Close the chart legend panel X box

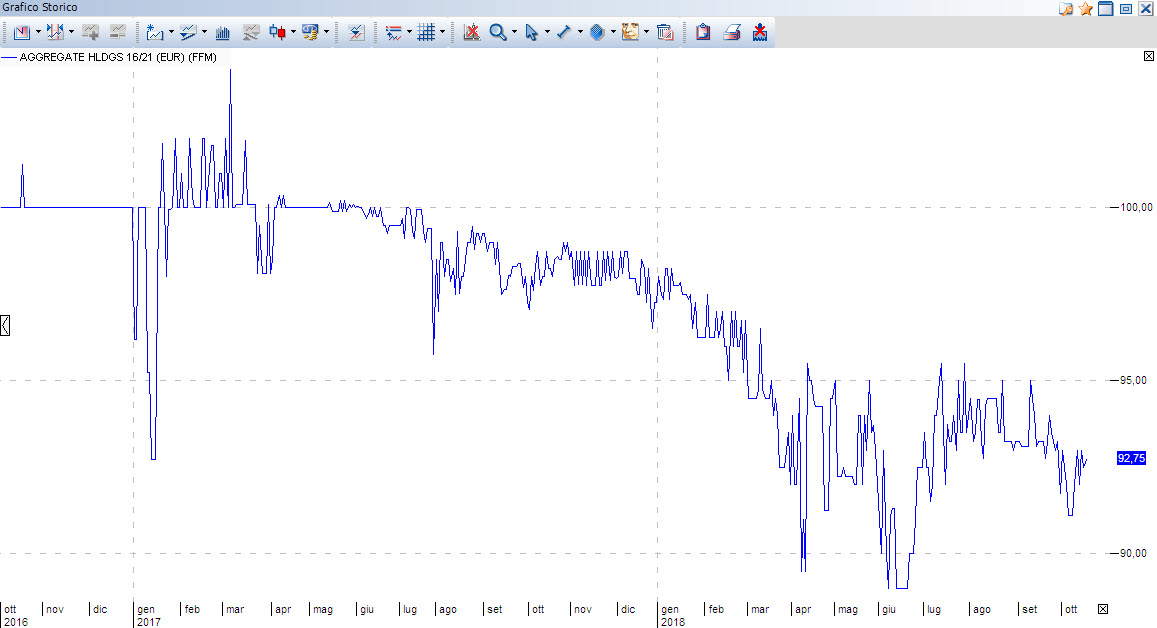click(1149, 56)
